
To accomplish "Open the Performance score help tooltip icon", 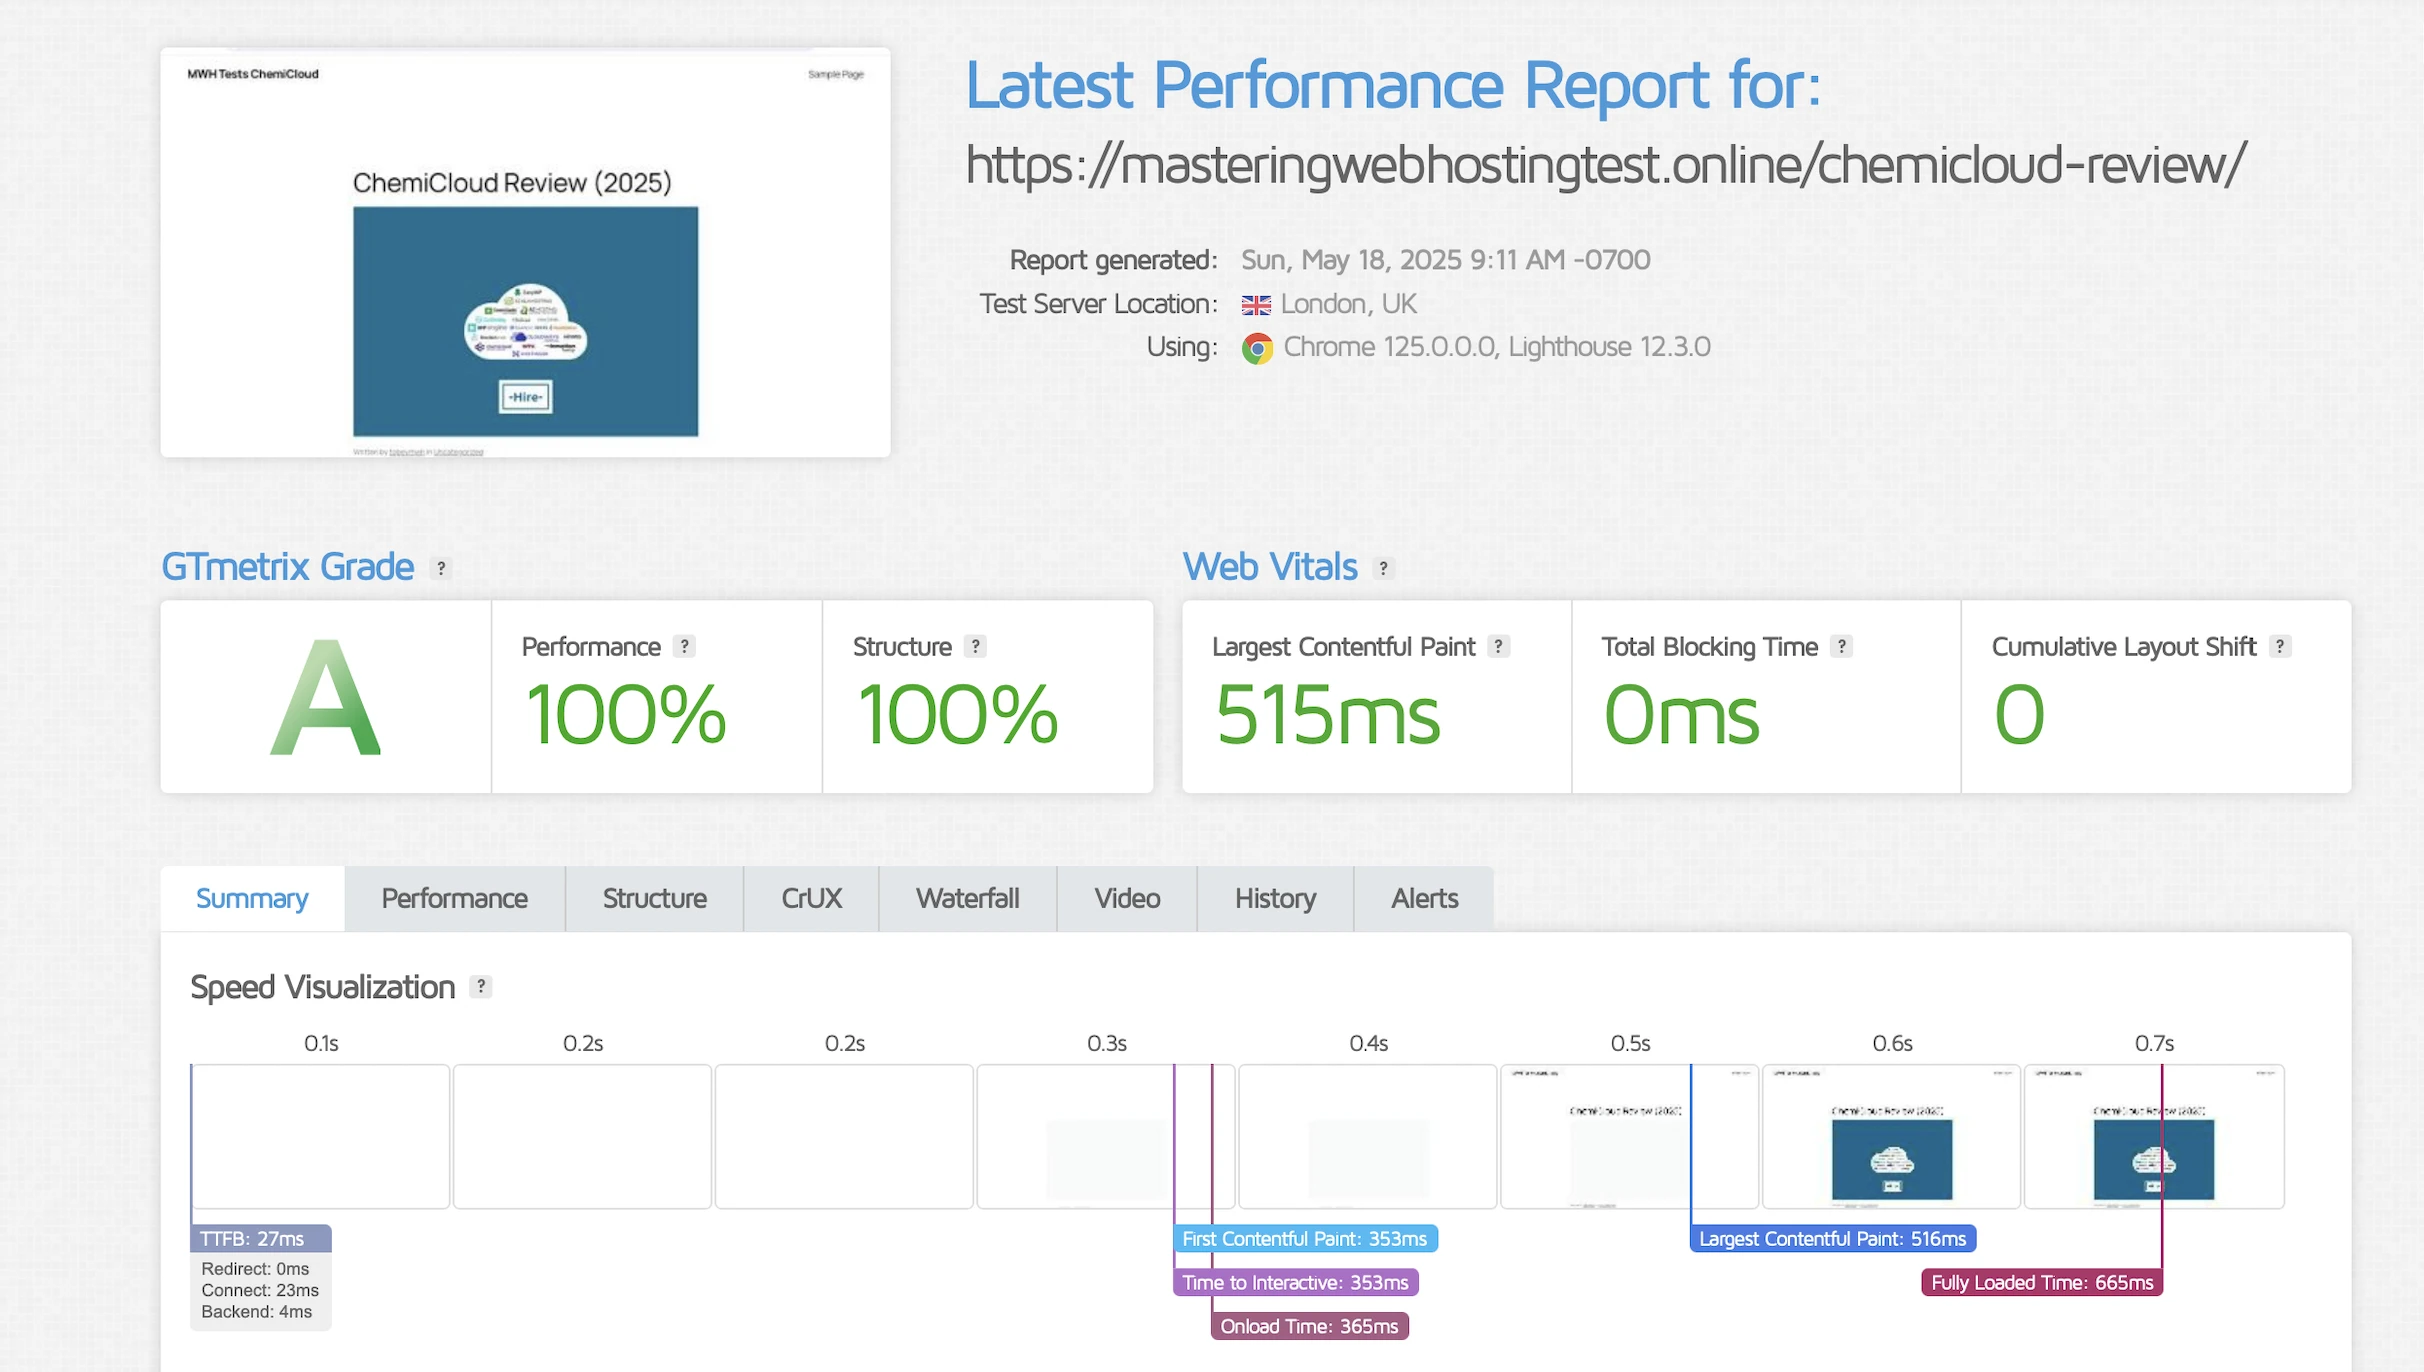I will coord(684,647).
